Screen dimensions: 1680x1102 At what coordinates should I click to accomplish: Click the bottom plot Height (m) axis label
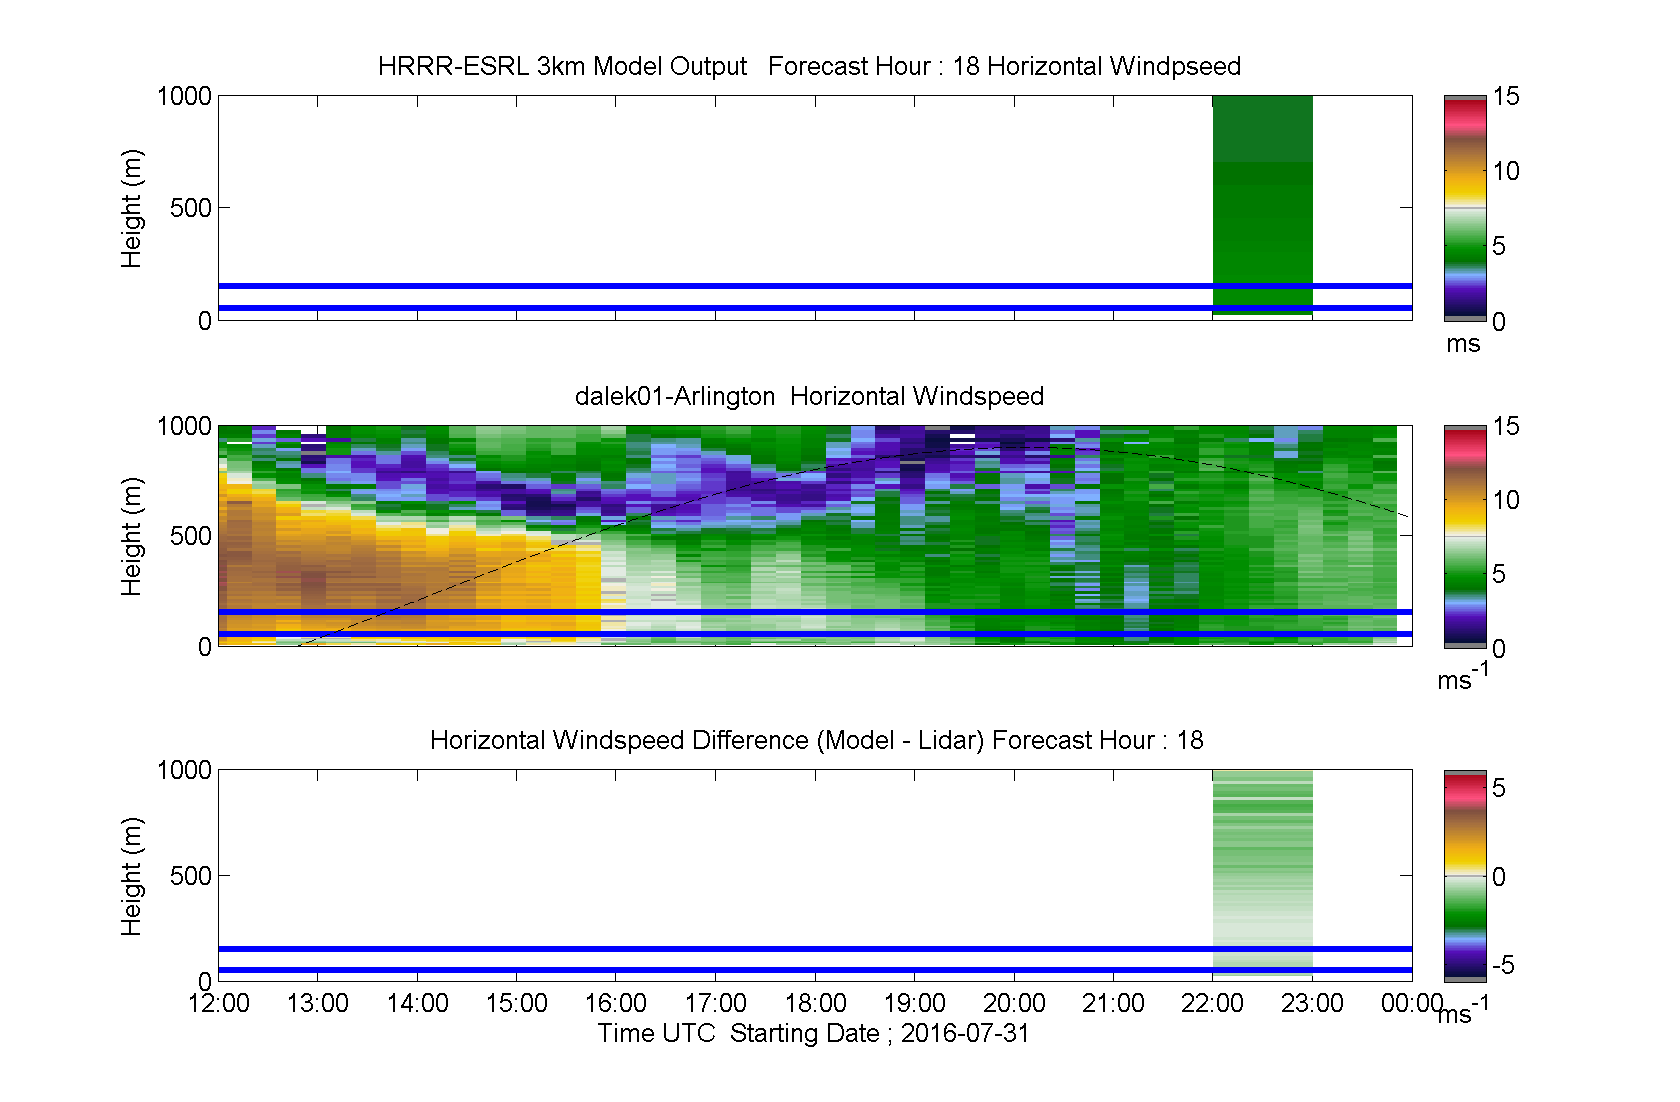(x=131, y=876)
